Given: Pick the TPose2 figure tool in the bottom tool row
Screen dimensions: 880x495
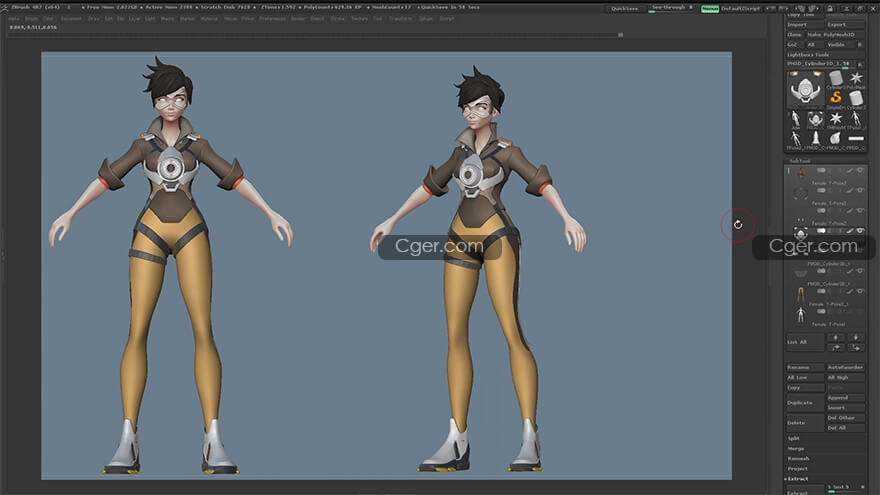Looking at the screenshot, I should pyautogui.click(x=795, y=139).
